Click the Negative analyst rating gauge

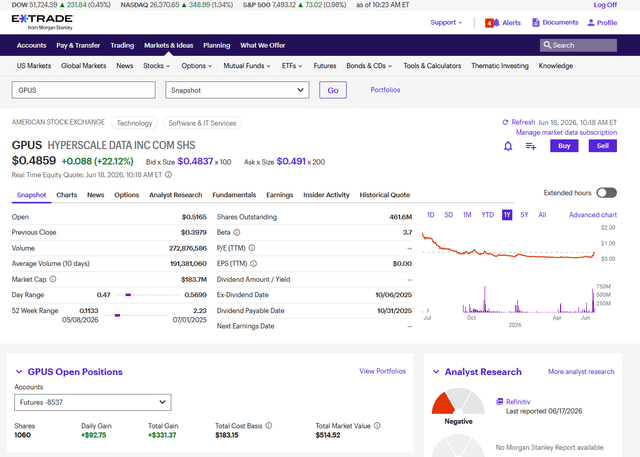coord(458,402)
